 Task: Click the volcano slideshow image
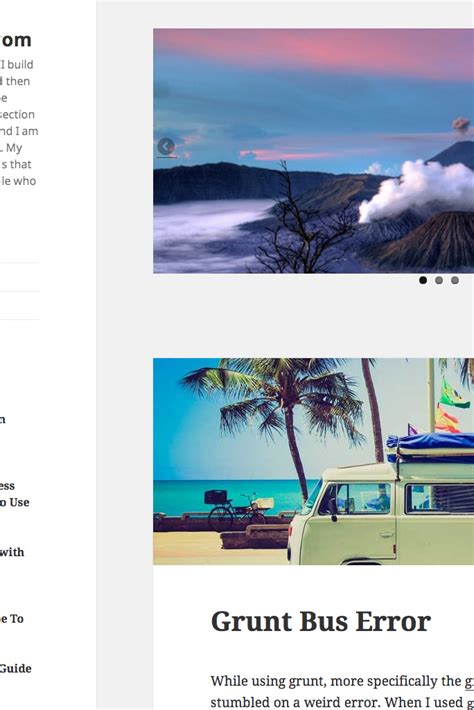(x=313, y=151)
